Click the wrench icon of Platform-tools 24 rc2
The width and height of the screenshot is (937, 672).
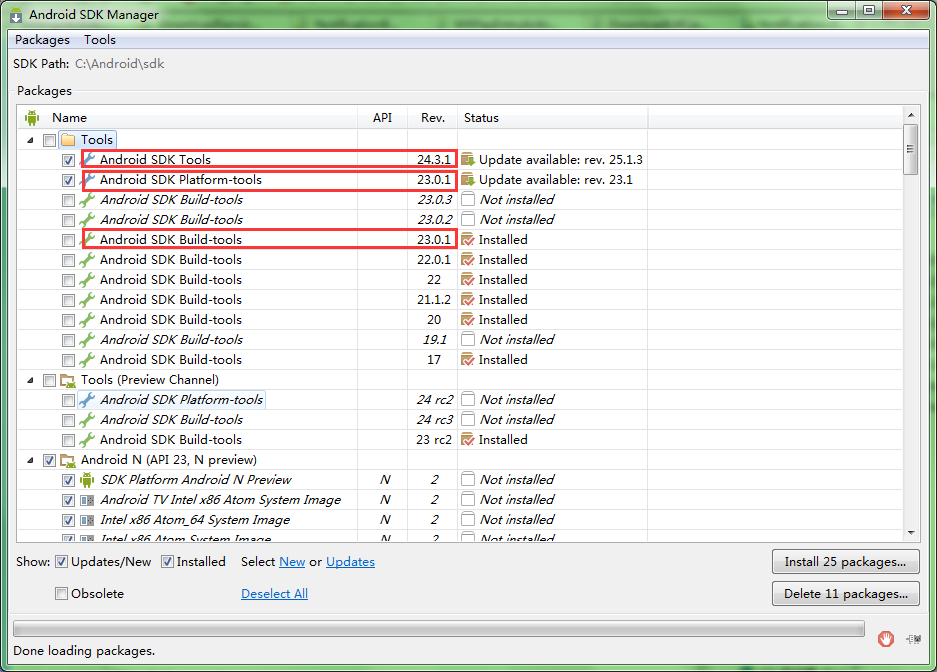(x=87, y=400)
